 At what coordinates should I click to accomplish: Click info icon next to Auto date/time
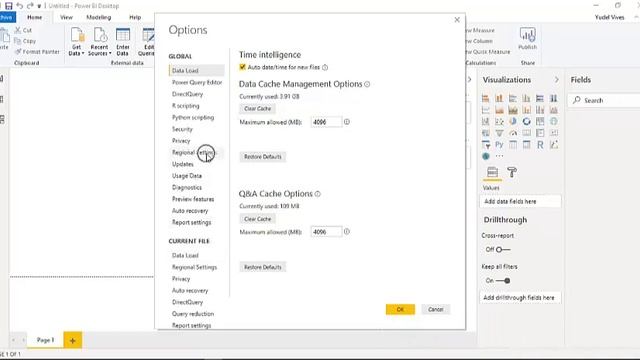click(x=325, y=67)
